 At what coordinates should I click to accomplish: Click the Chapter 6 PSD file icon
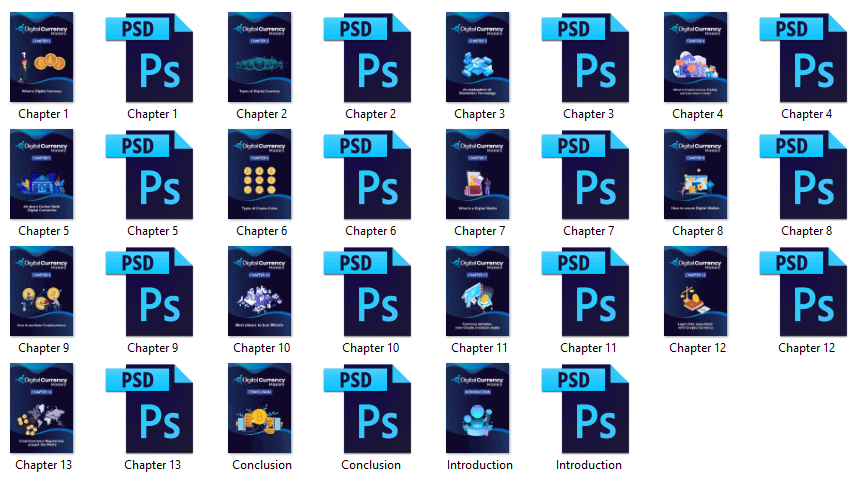tap(368, 175)
